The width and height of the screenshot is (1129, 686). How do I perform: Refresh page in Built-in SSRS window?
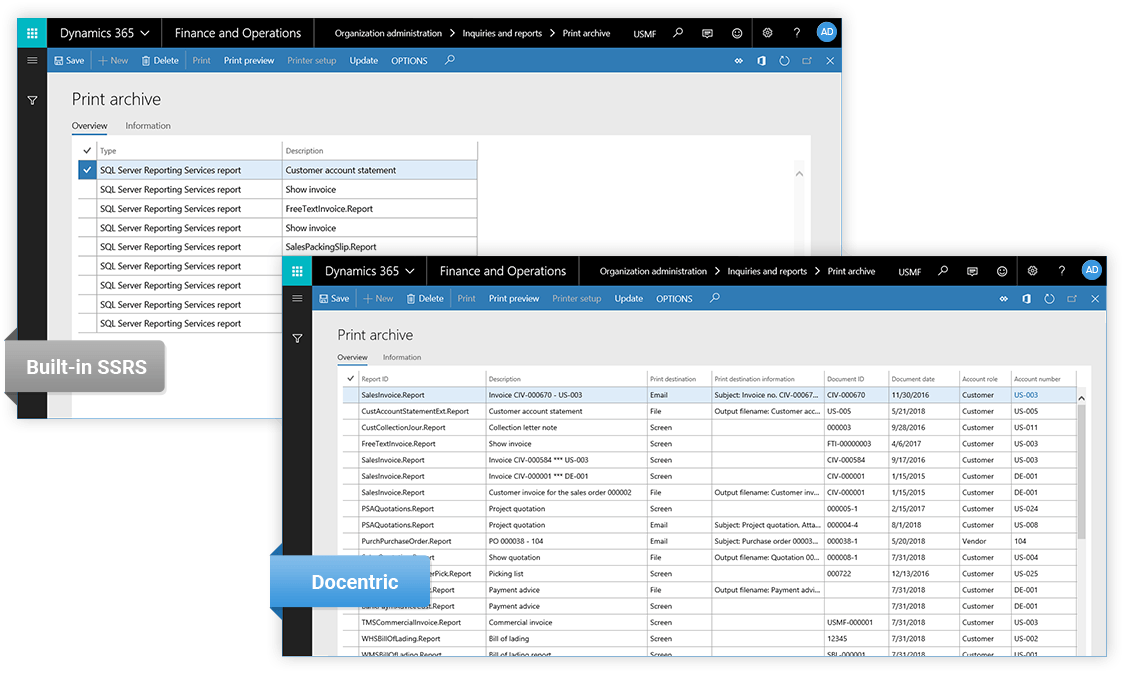click(x=784, y=61)
